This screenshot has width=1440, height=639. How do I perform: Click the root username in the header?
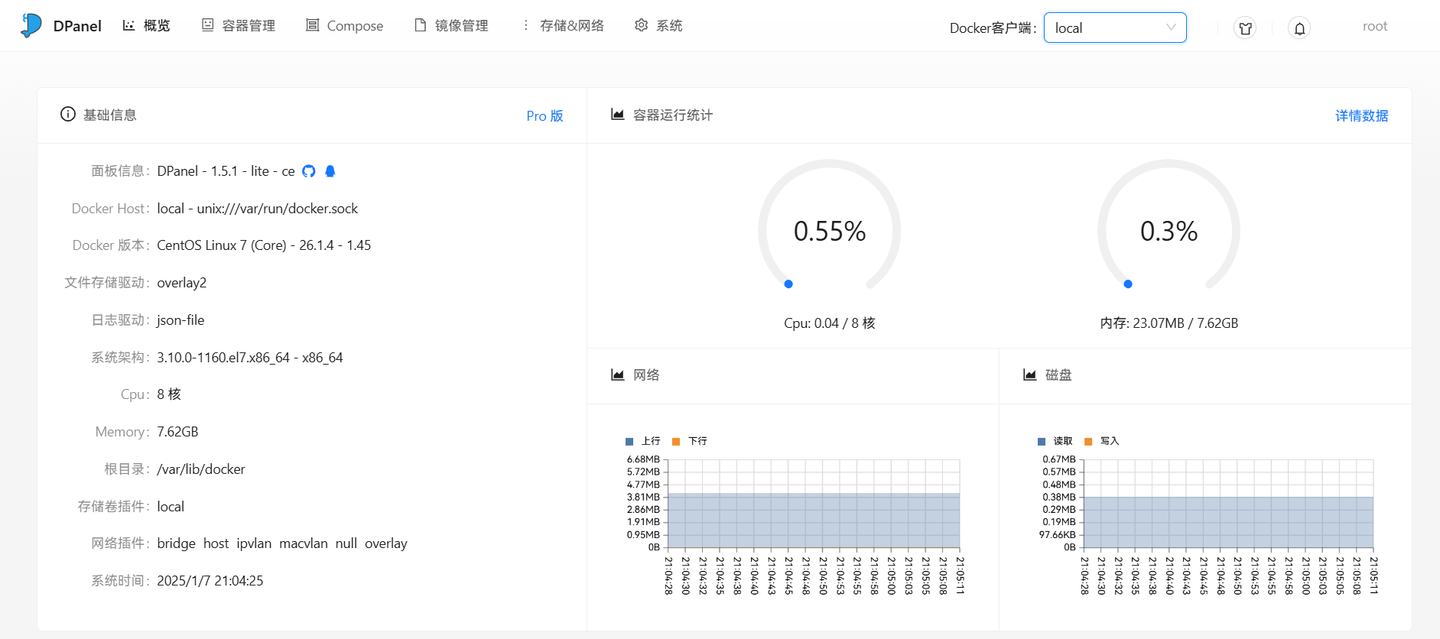pos(1374,26)
